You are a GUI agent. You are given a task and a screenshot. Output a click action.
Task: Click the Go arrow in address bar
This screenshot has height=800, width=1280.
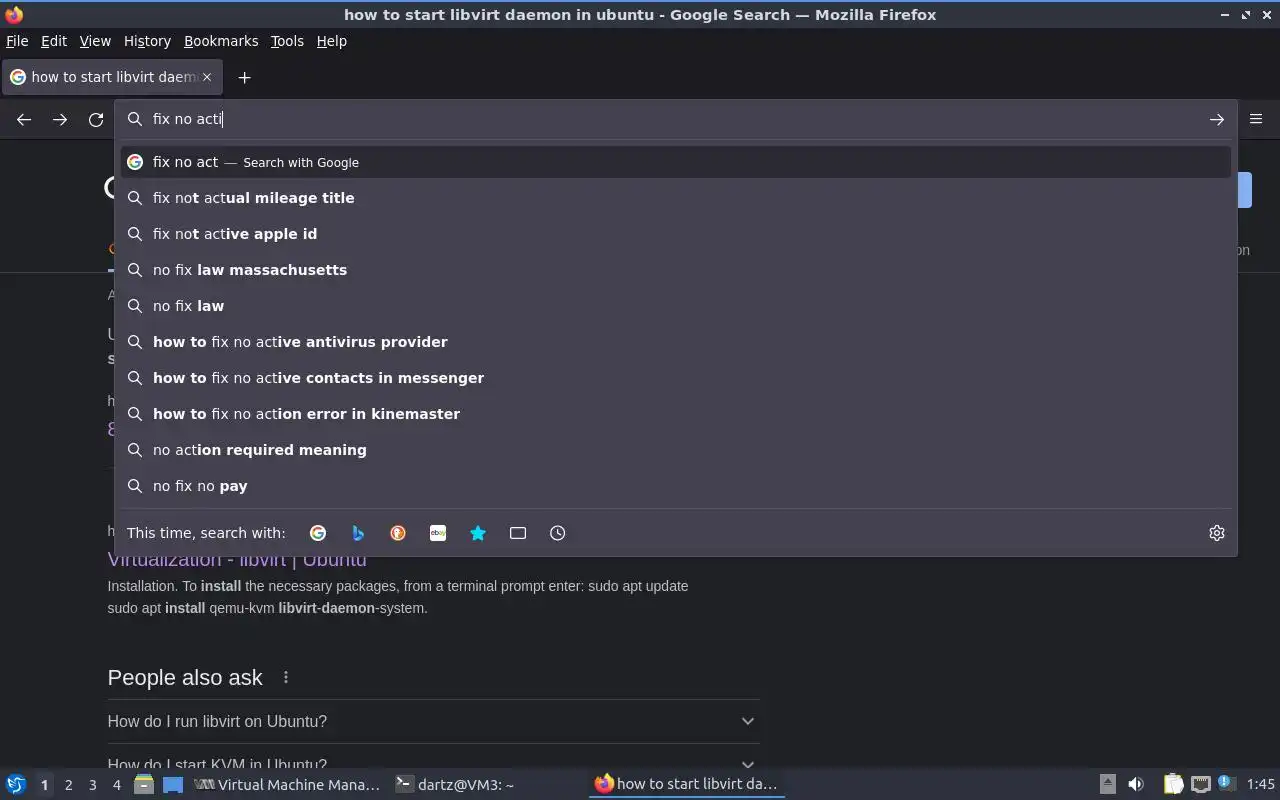click(1217, 119)
